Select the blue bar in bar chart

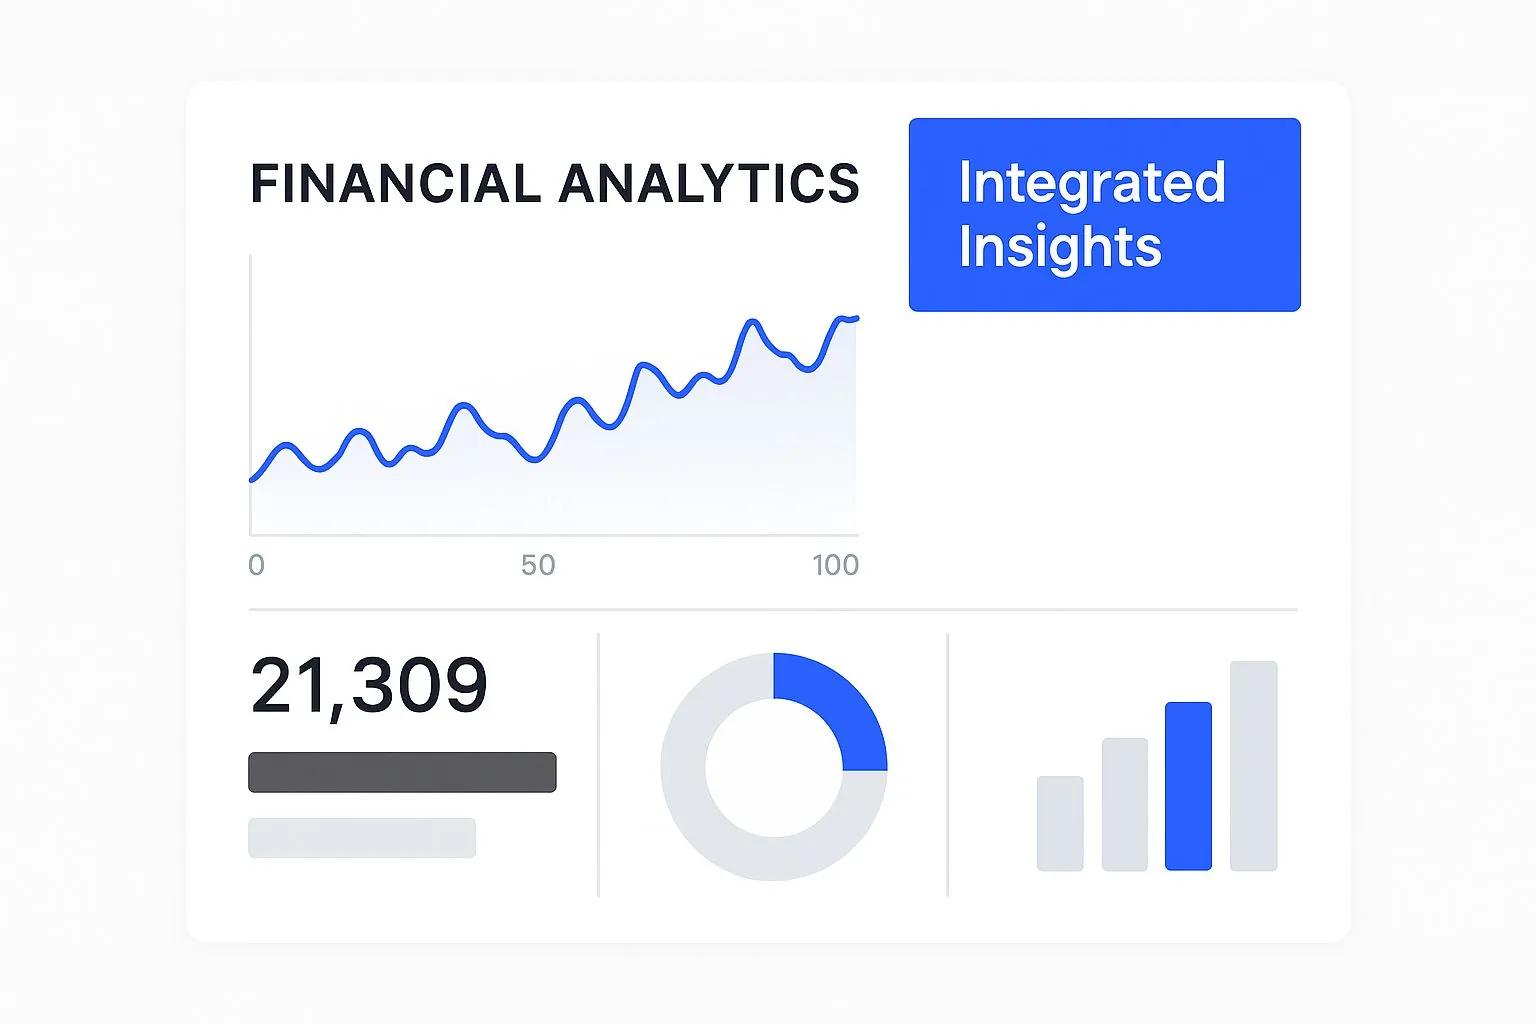tap(1188, 786)
